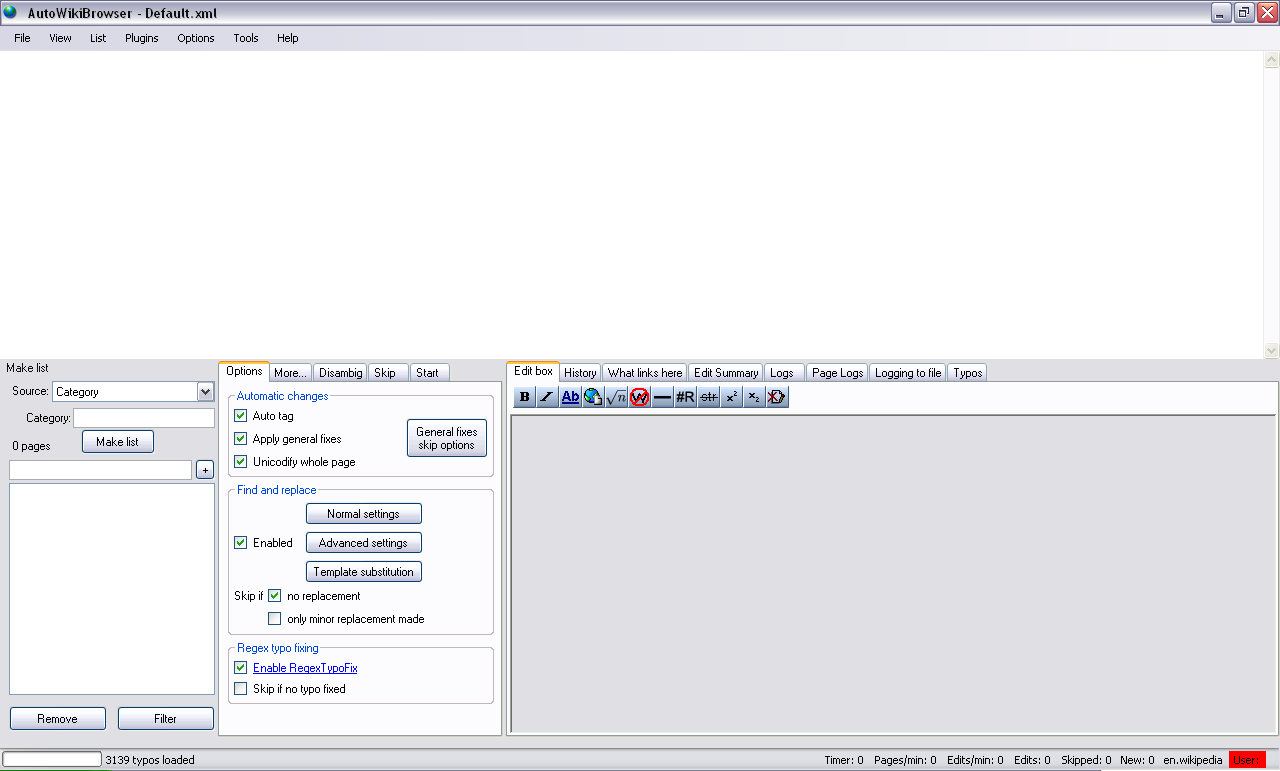Apply strikethrough with the str icon
This screenshot has height=771, width=1280.
tap(708, 397)
